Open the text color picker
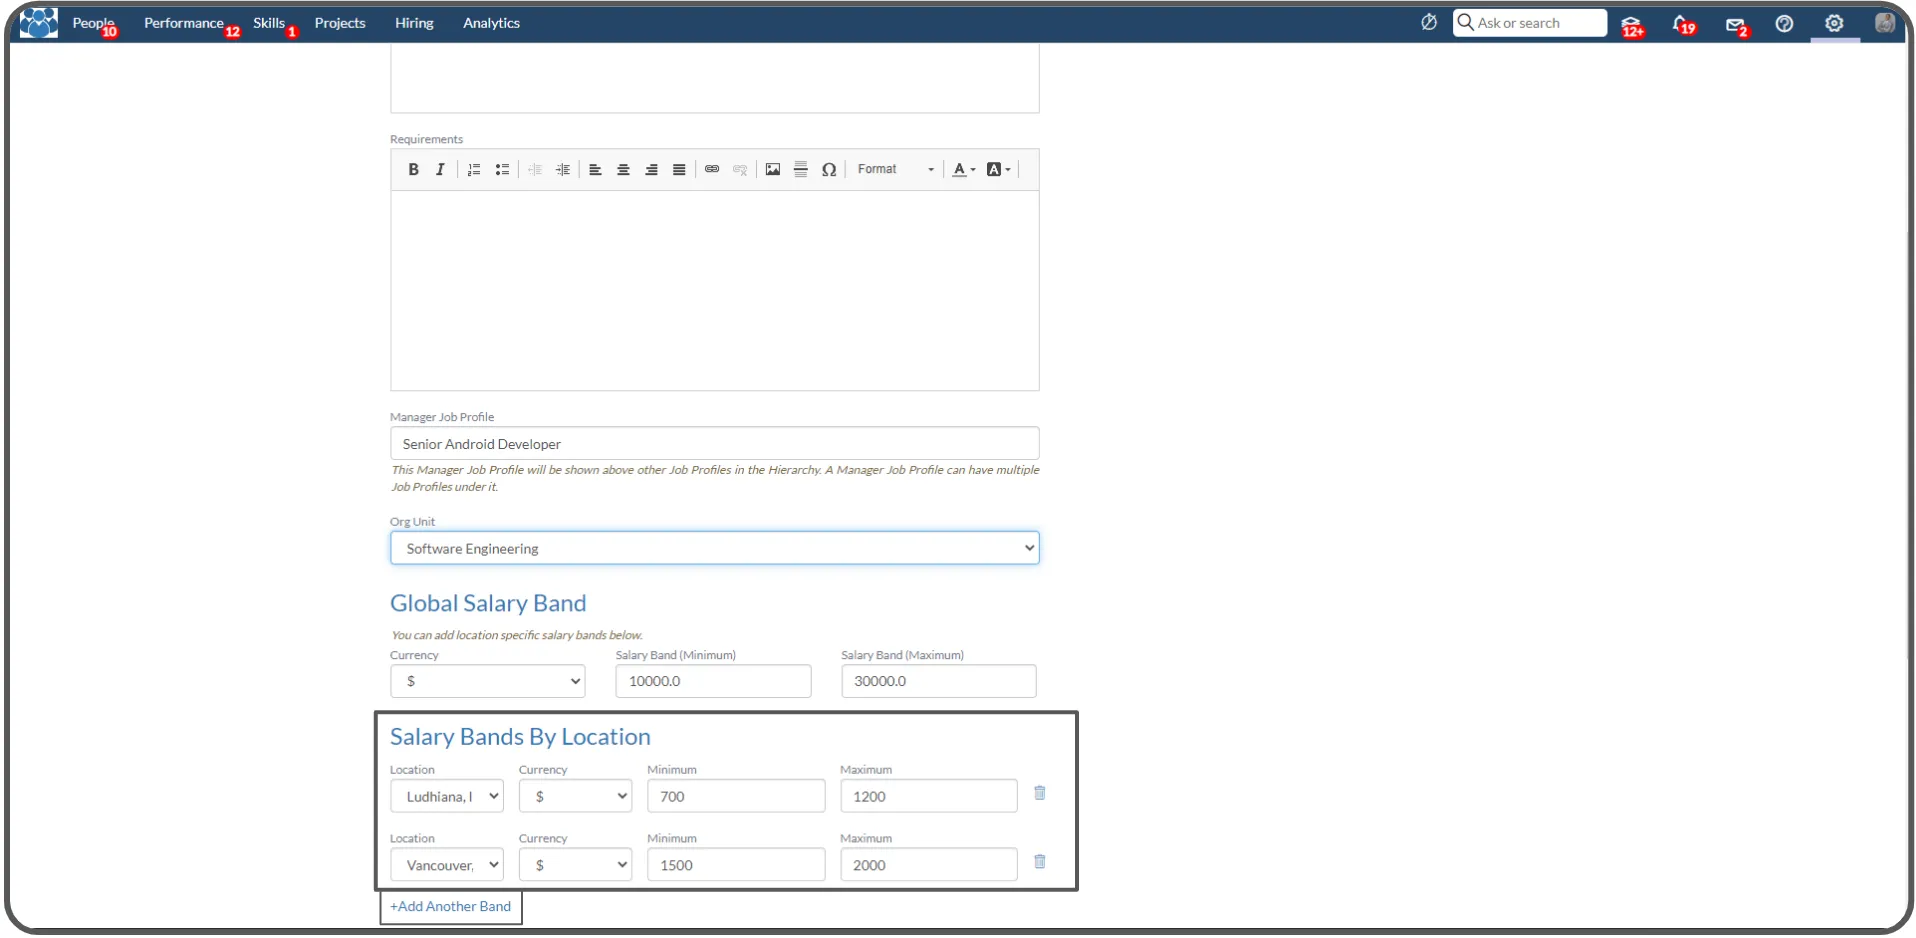The height and width of the screenshot is (938, 1916). click(964, 170)
